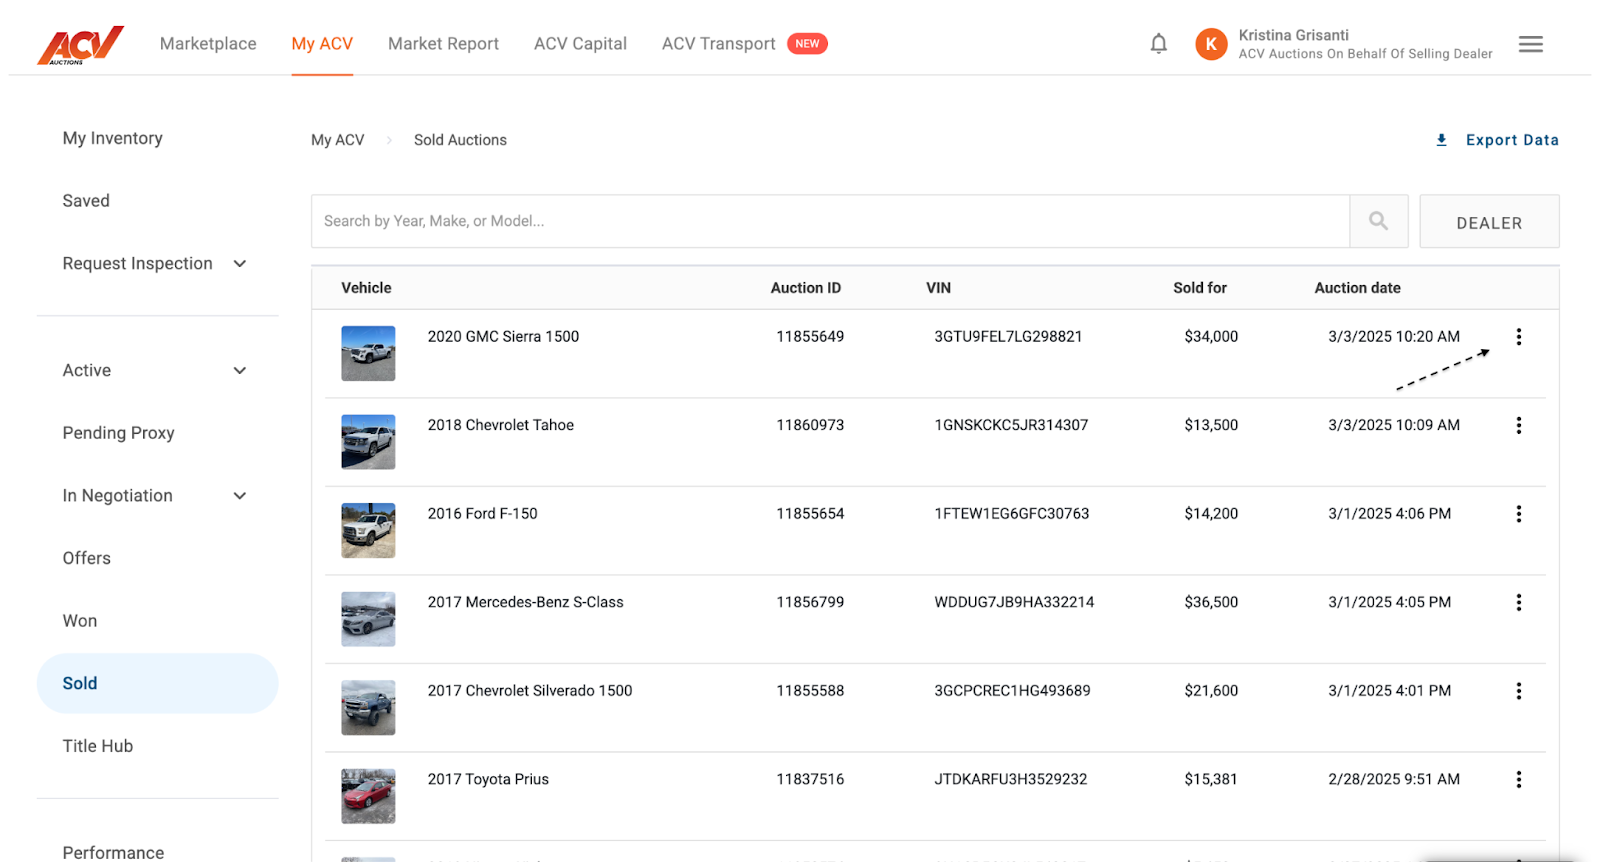
Task: Click 2017 Chevrolet Silverado 1500 name
Action: point(529,691)
